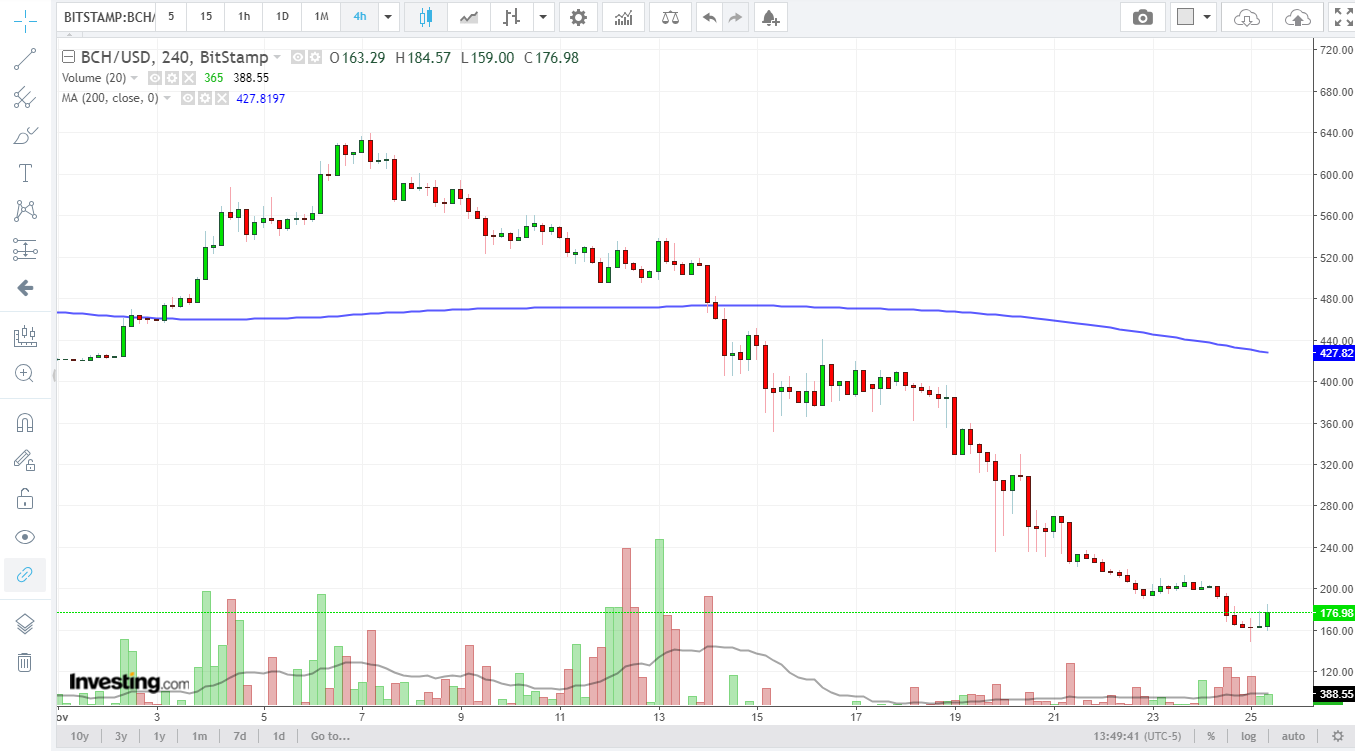1355x751 pixels.
Task: Open the bar style dropdown arrow
Action: (x=543, y=17)
